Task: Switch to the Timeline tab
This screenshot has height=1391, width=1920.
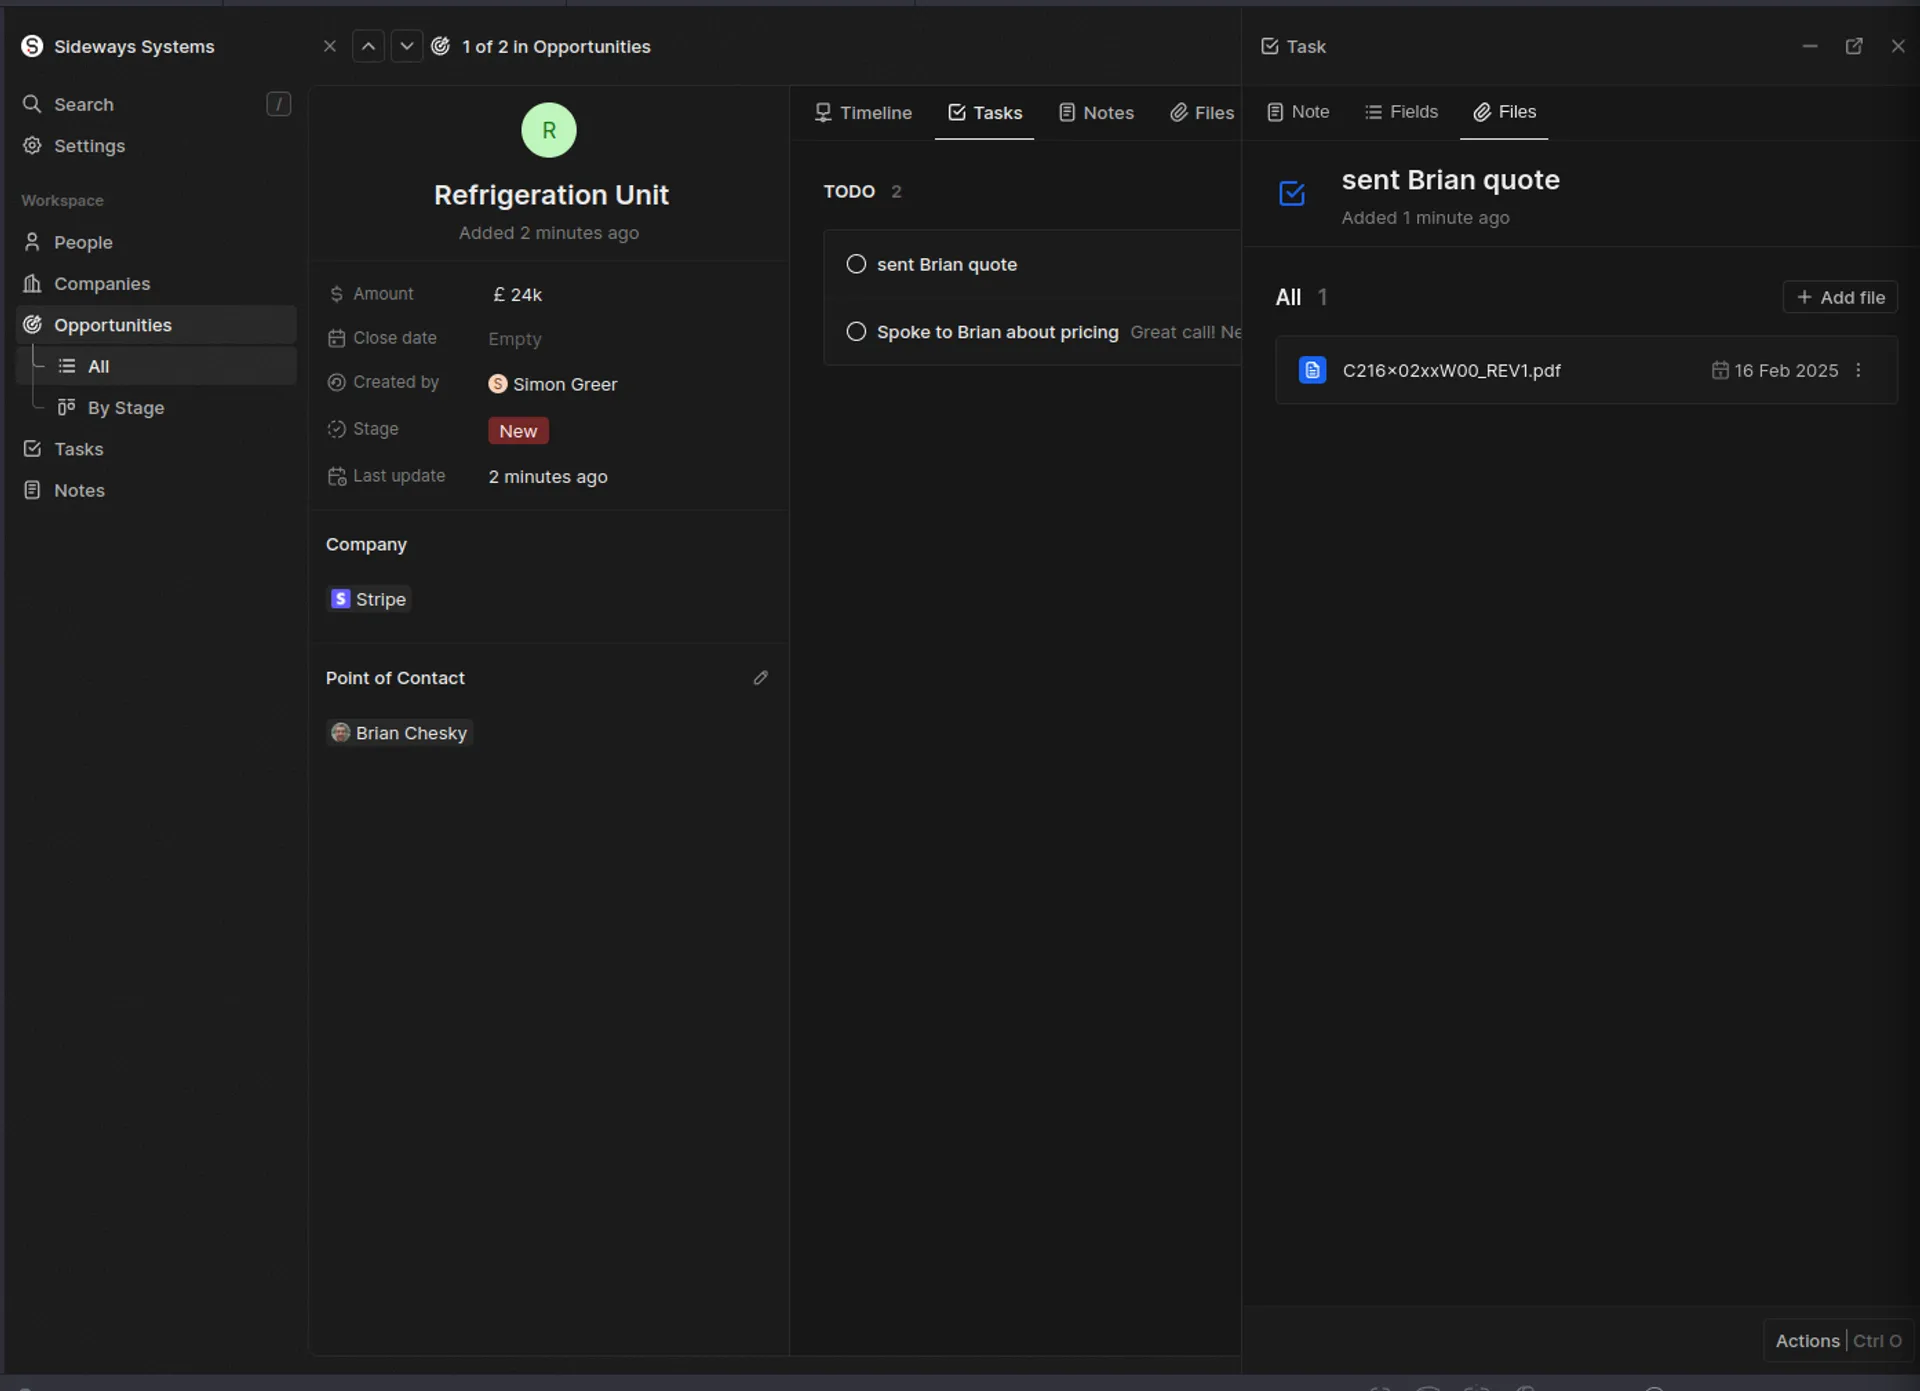Action: click(863, 113)
